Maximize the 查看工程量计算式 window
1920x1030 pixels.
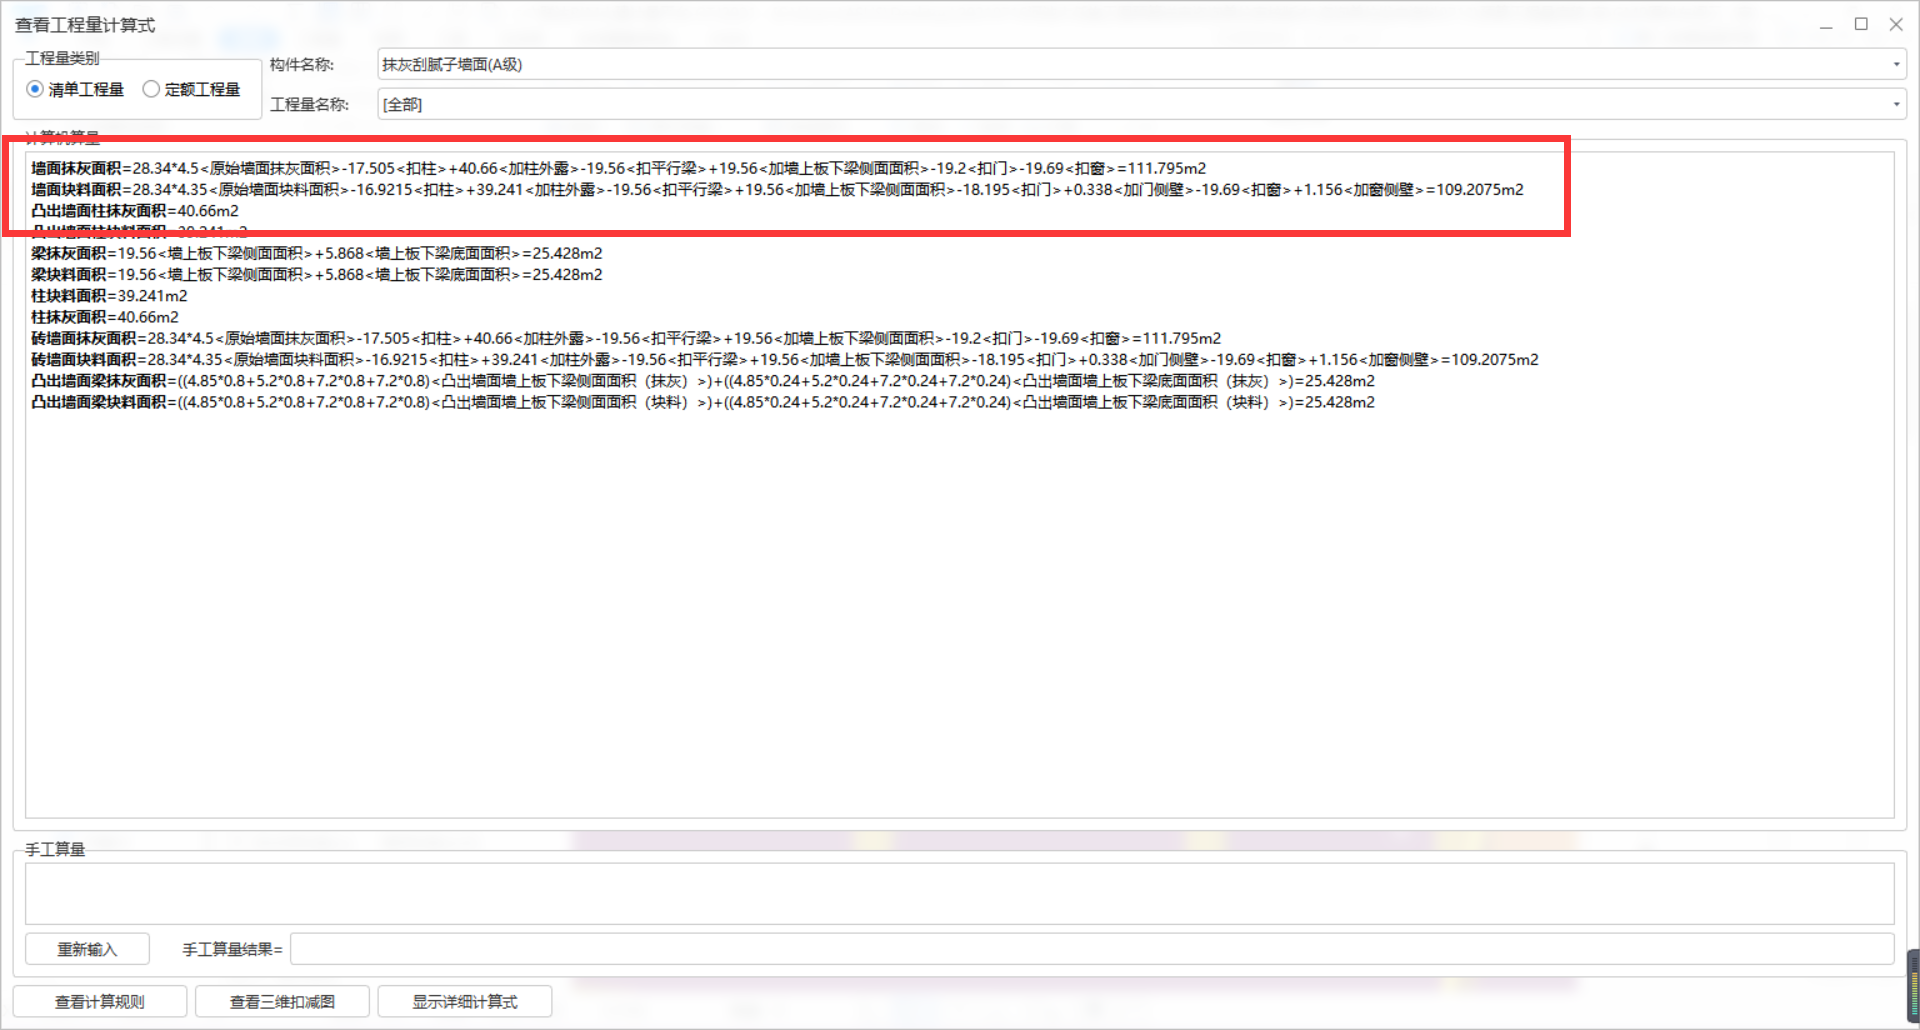[x=1861, y=24]
